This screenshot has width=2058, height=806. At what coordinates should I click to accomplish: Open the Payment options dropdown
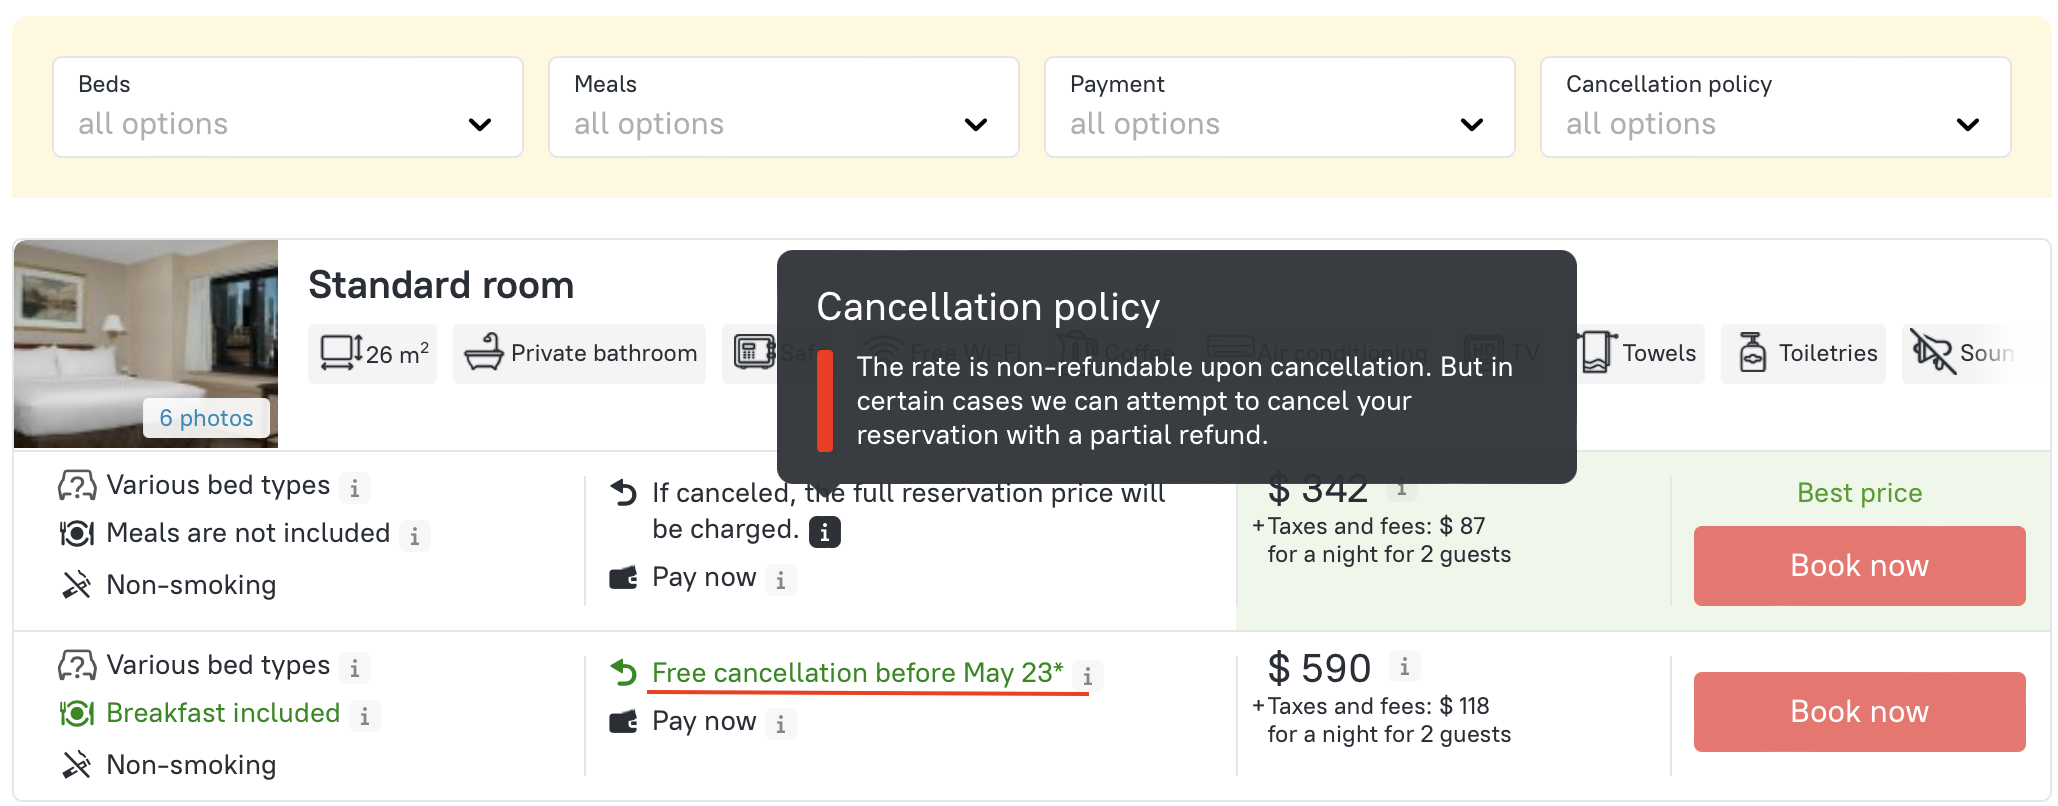coord(1279,107)
